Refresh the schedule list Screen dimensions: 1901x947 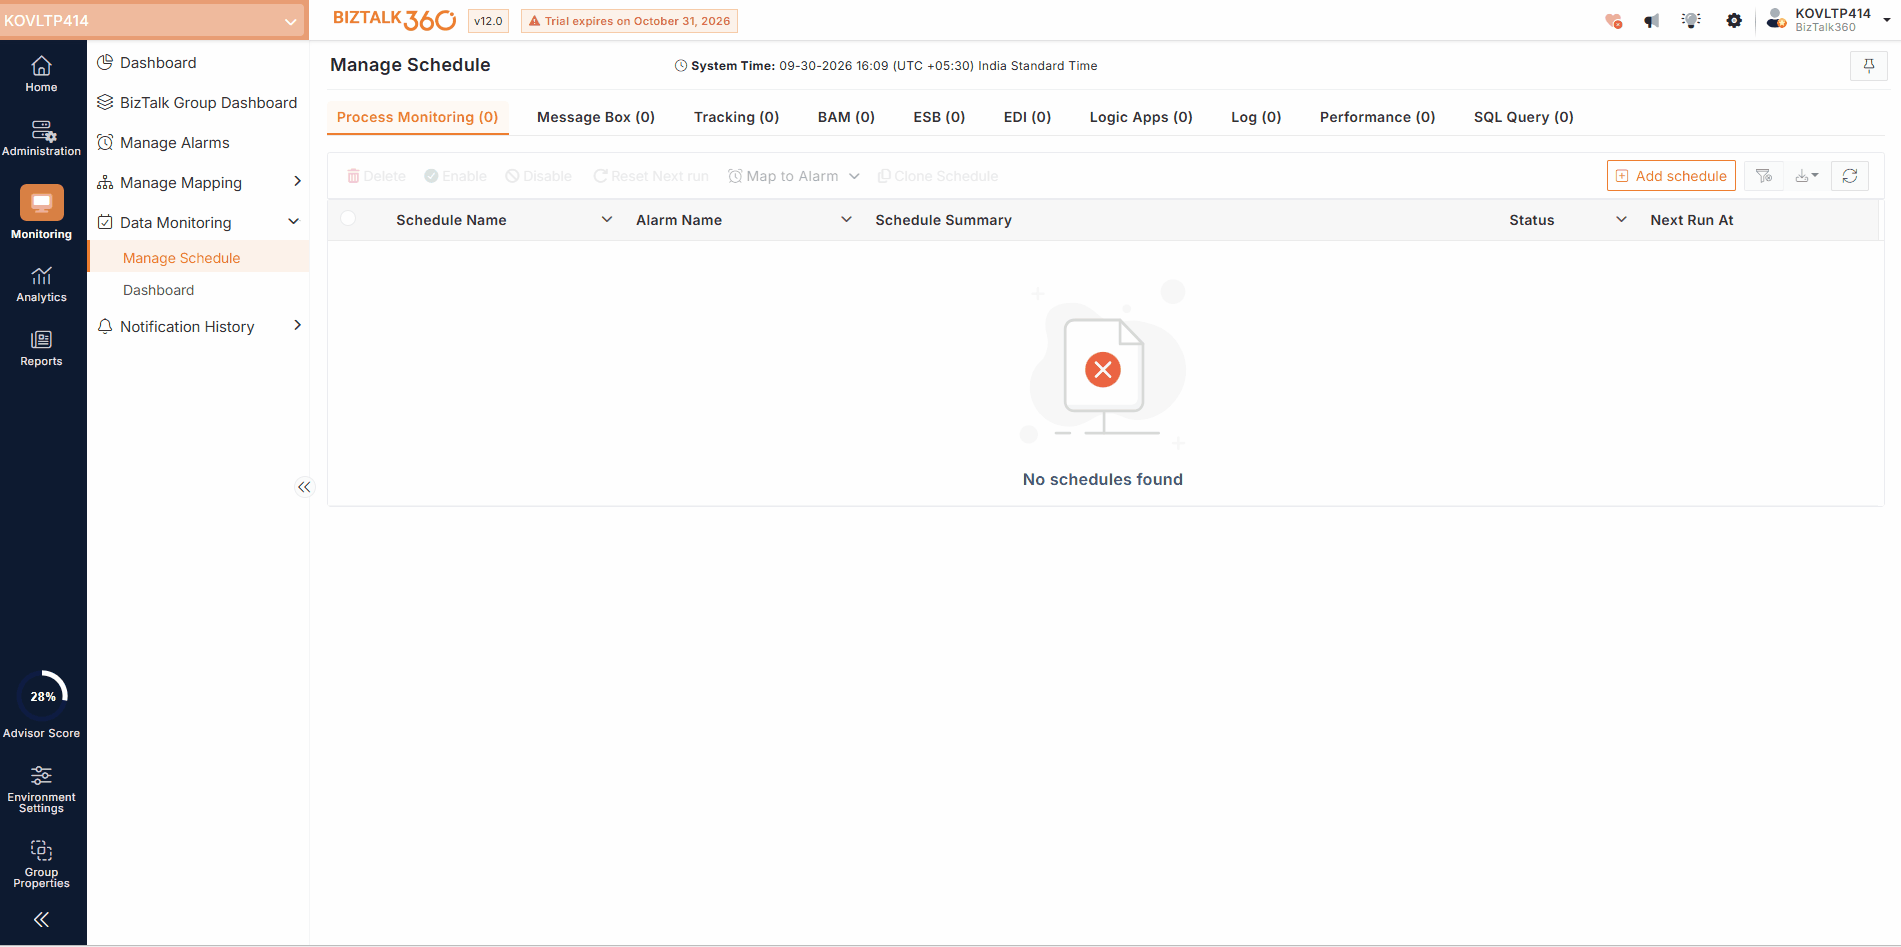pyautogui.click(x=1850, y=176)
